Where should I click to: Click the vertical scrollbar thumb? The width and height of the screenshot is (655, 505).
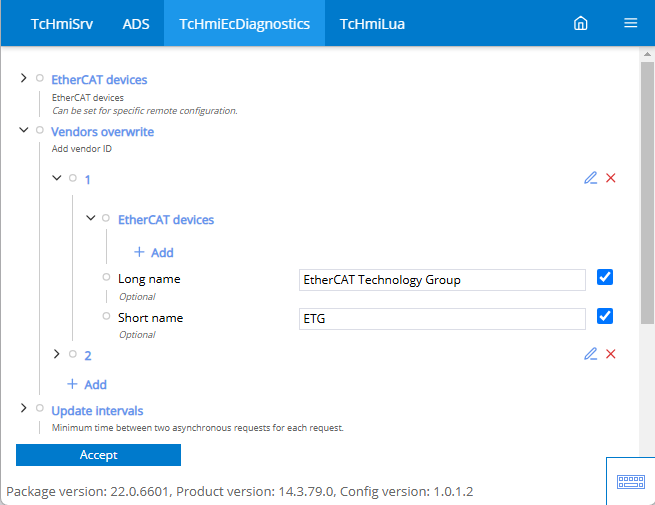click(647, 193)
